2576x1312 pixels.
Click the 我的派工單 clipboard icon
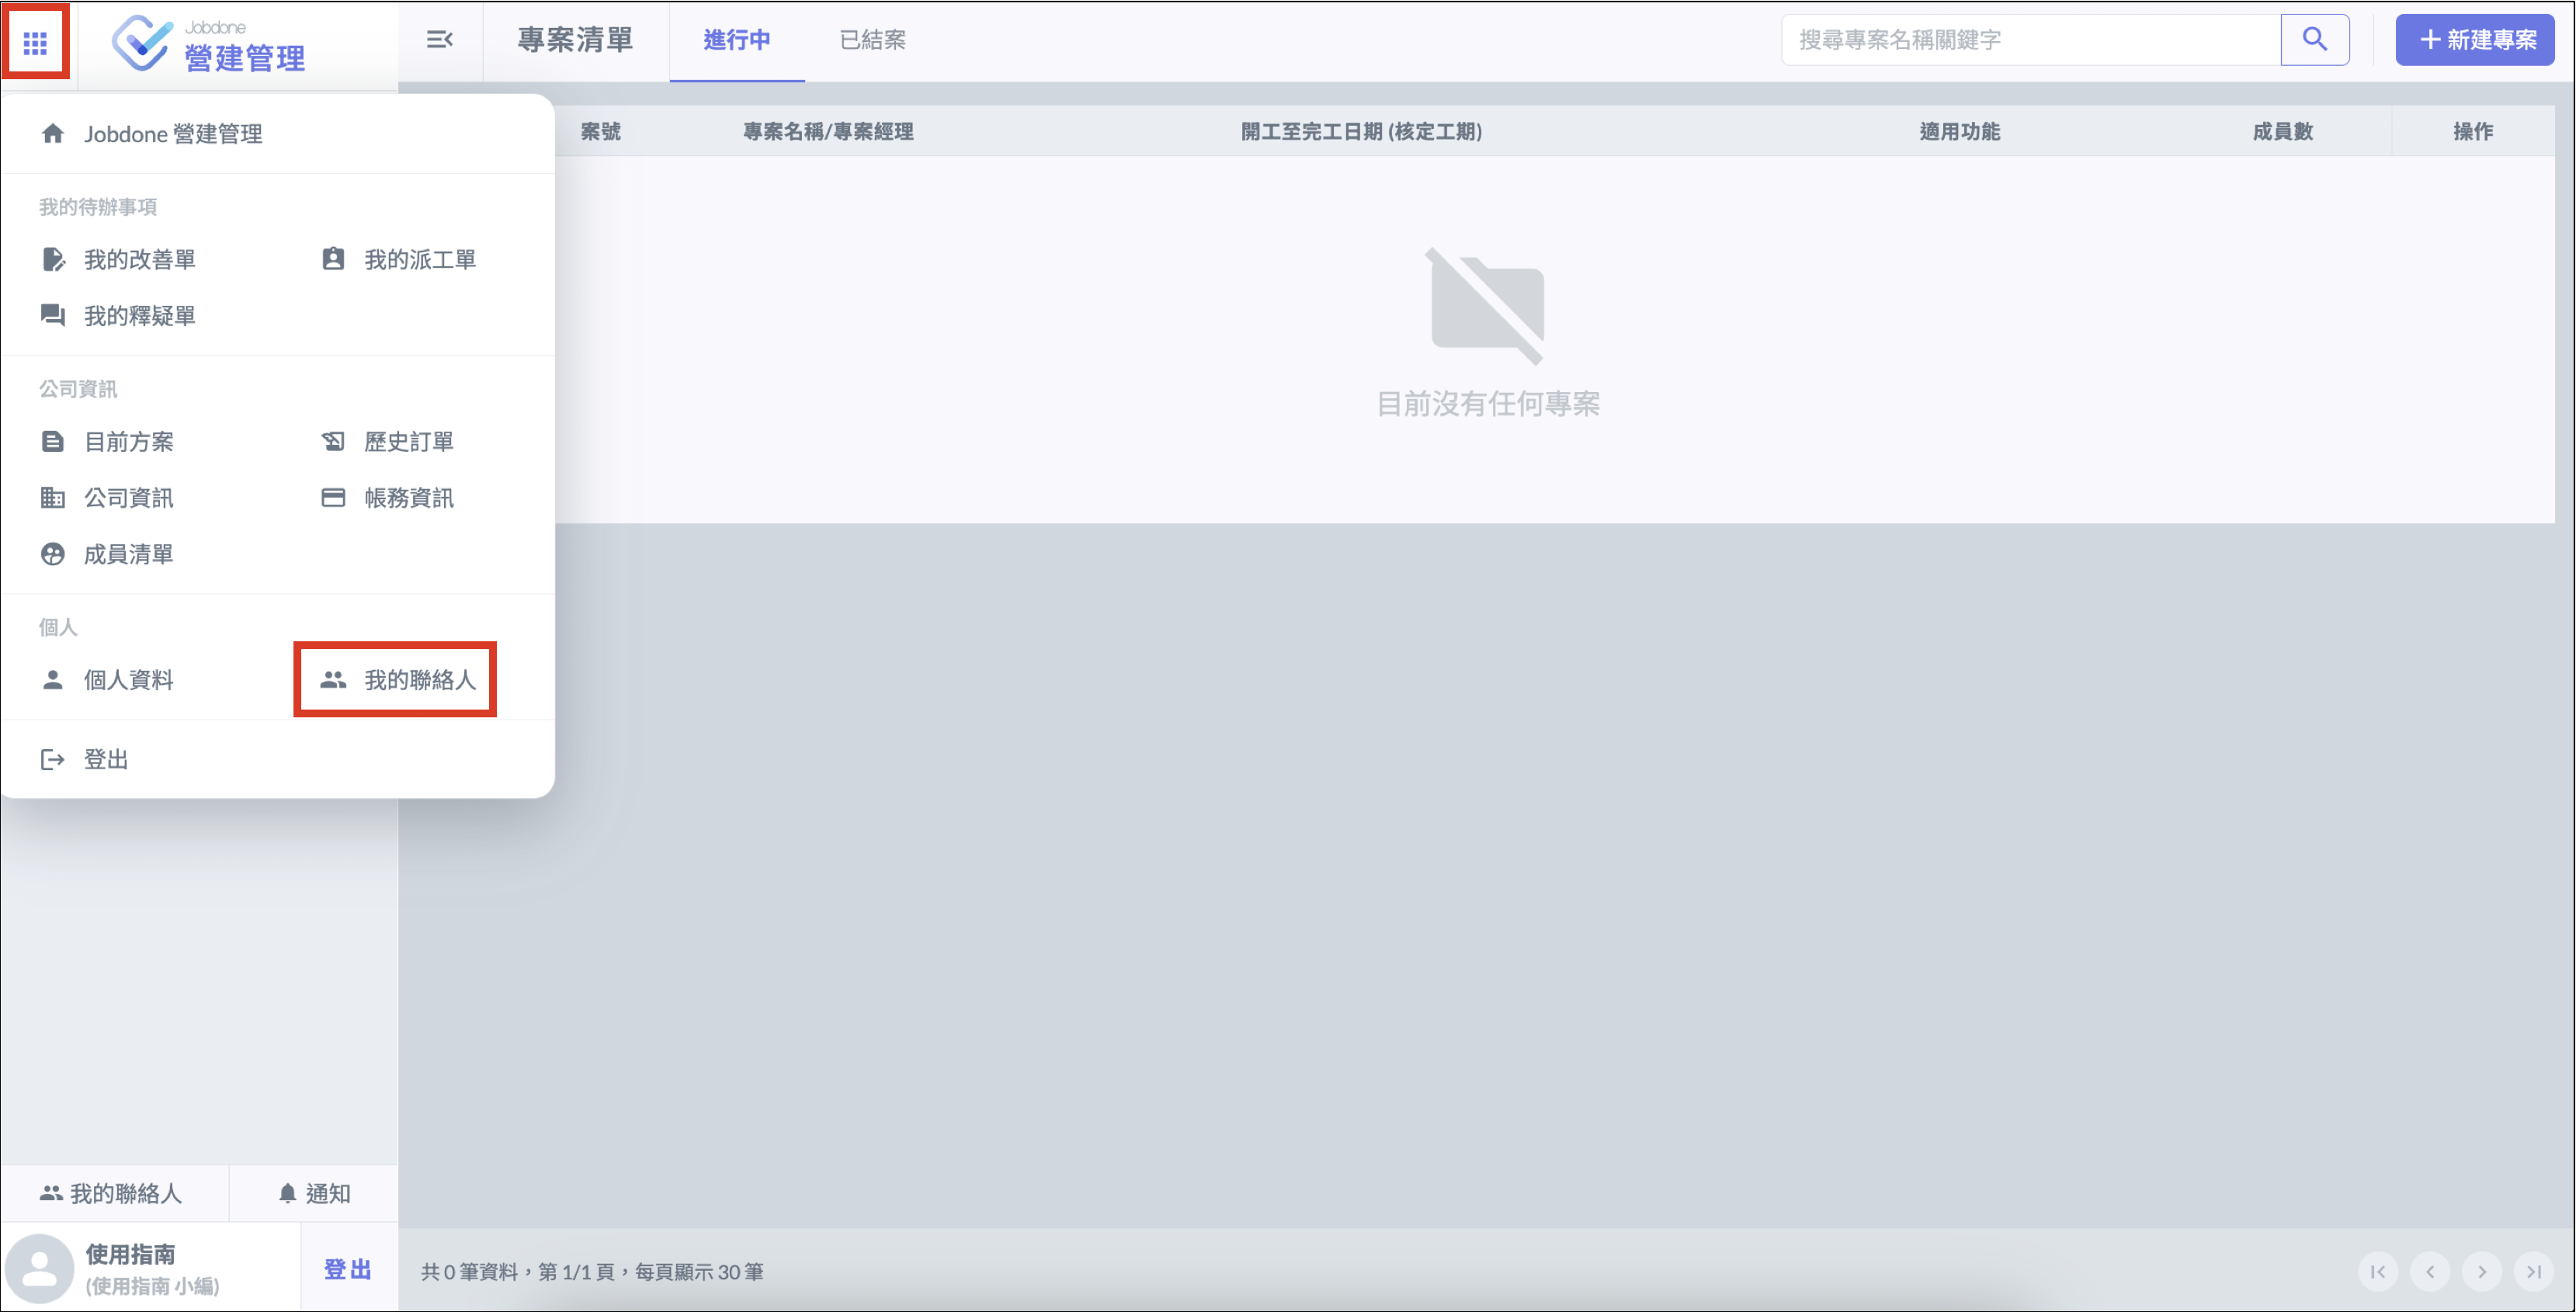click(333, 259)
